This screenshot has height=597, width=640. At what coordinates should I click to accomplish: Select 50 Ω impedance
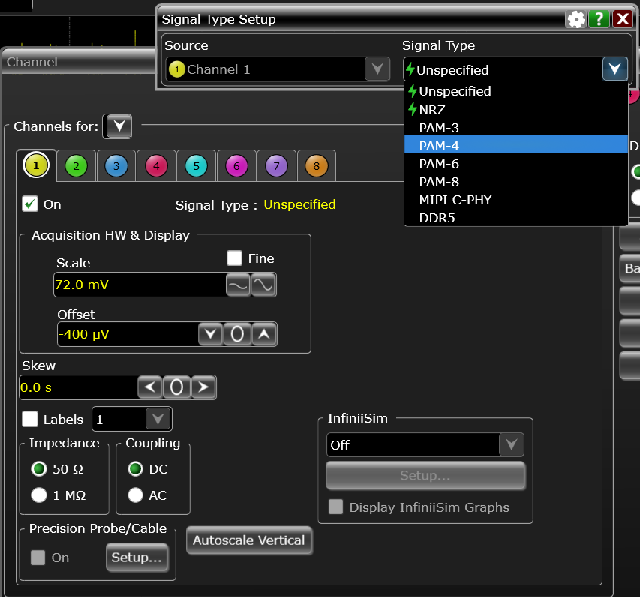(39, 469)
